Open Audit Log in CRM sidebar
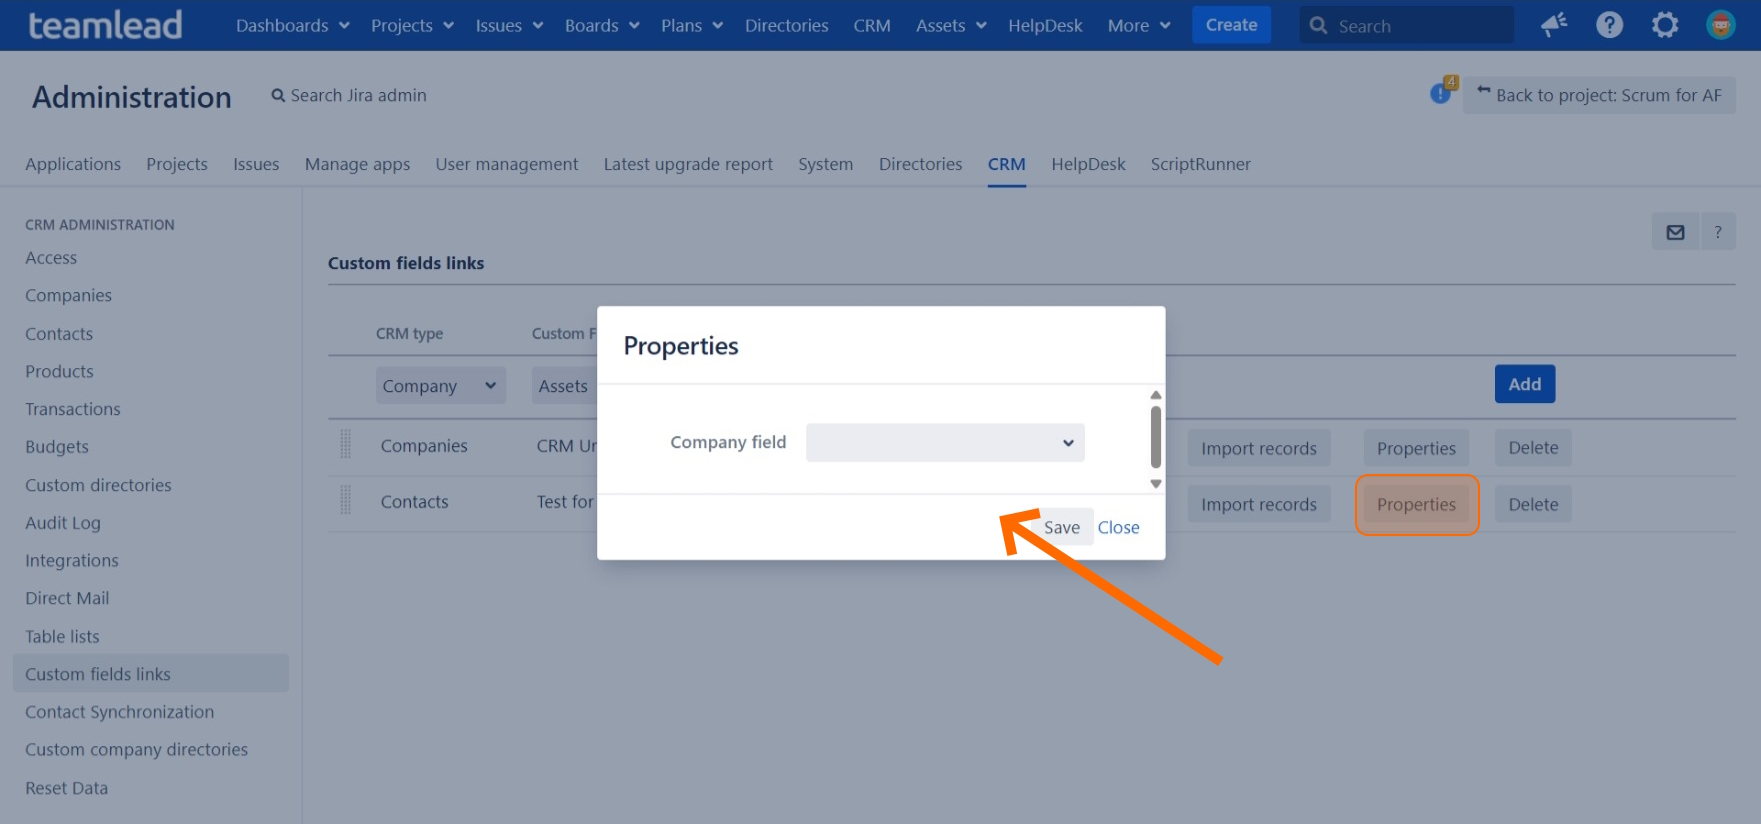1761x824 pixels. 63,523
